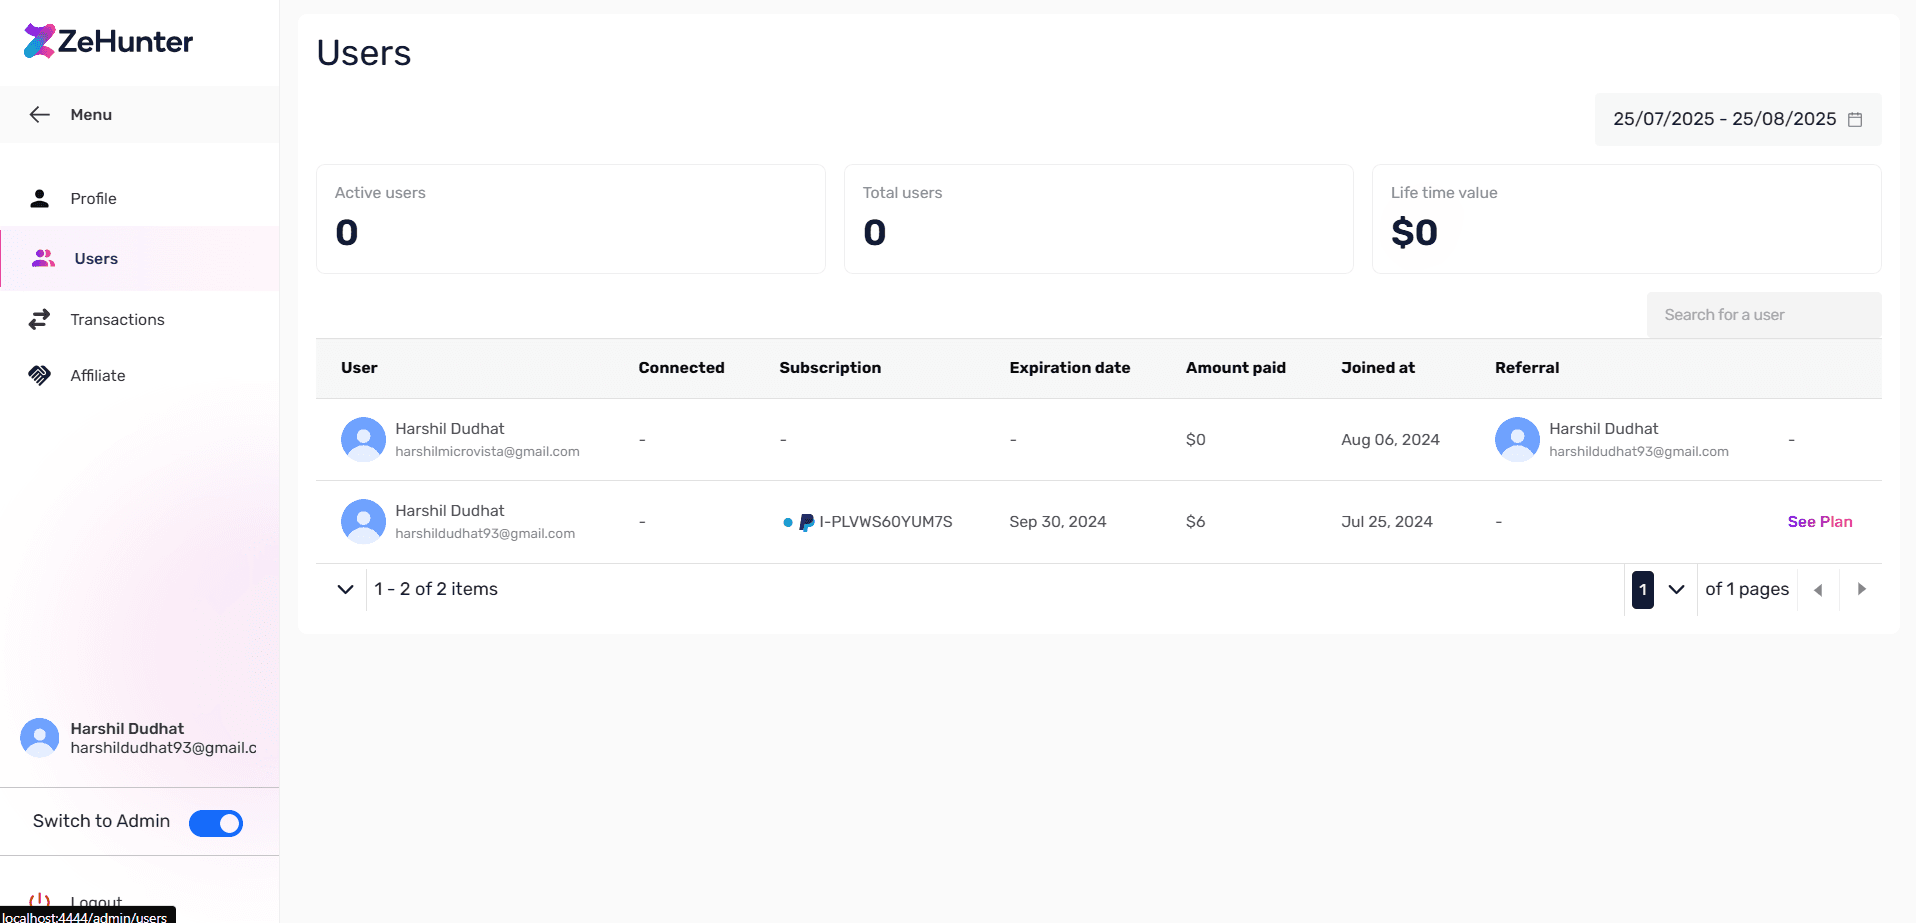
Task: Click Harshil Dudhat's avatar in the first row
Action: 363,439
